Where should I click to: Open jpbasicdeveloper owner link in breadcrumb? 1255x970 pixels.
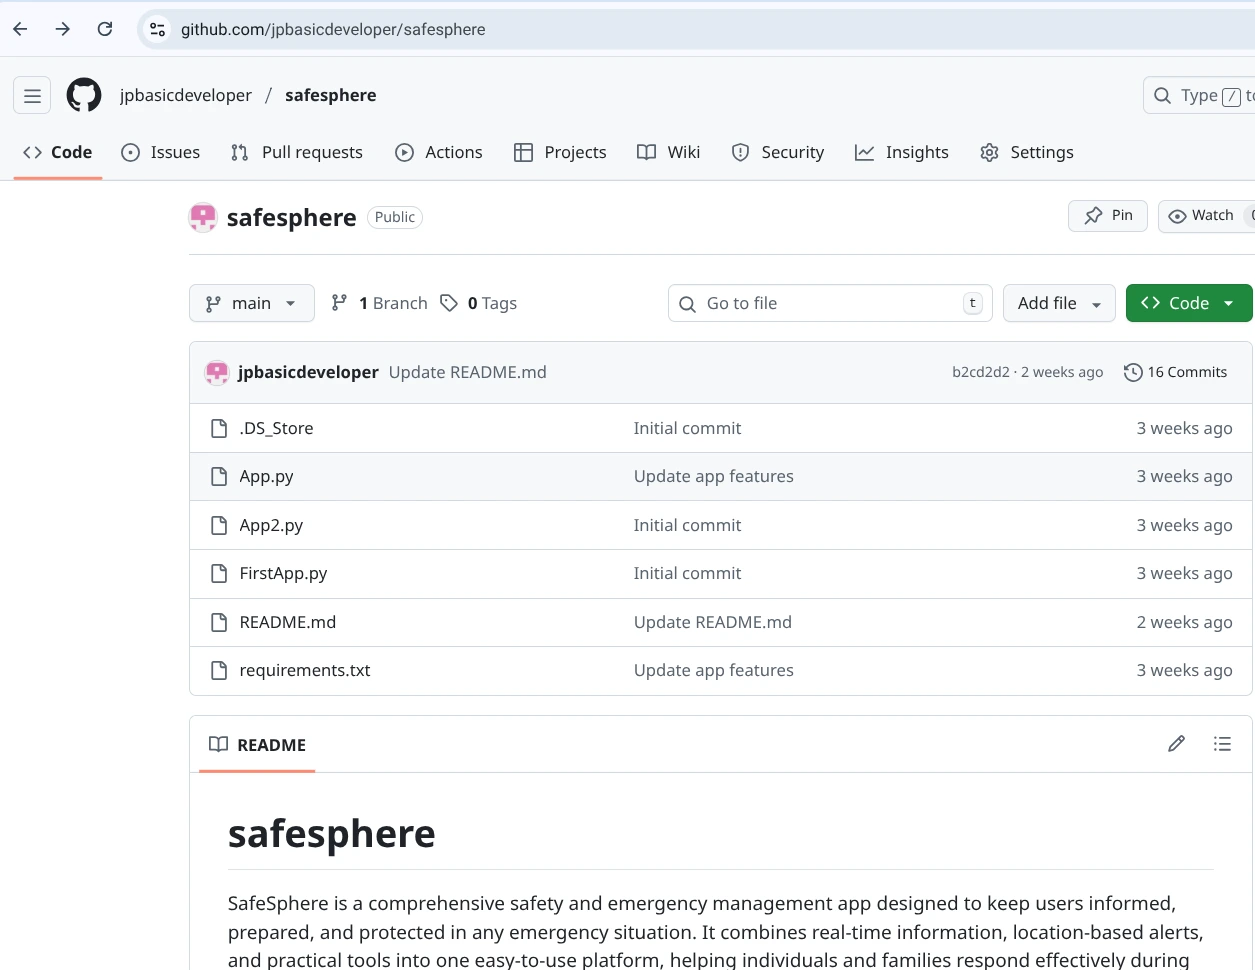[x=186, y=95]
